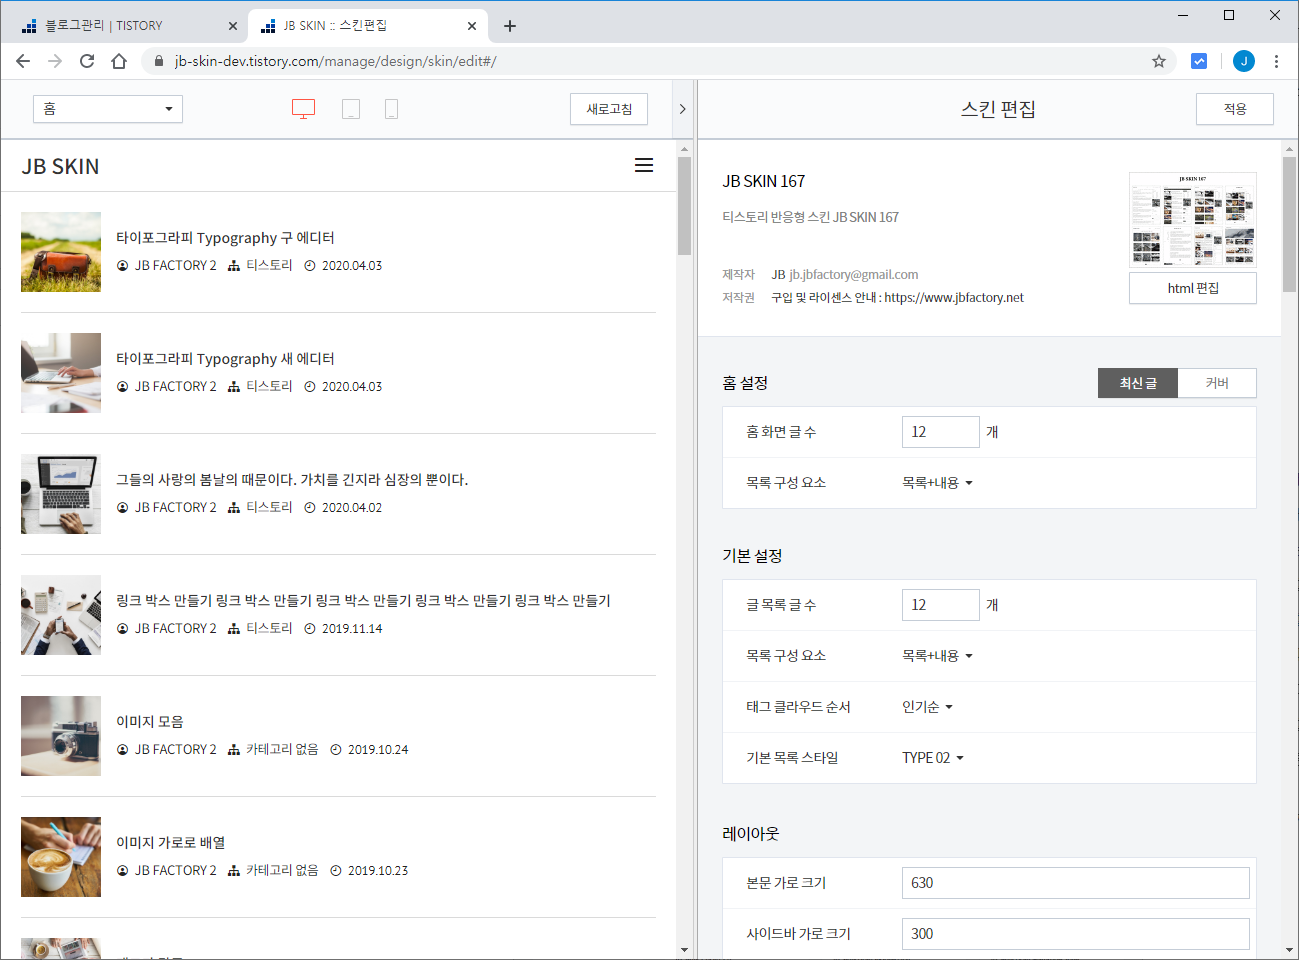Open the Chrome three-dot menu
This screenshot has height=960, width=1299.
(x=1277, y=61)
